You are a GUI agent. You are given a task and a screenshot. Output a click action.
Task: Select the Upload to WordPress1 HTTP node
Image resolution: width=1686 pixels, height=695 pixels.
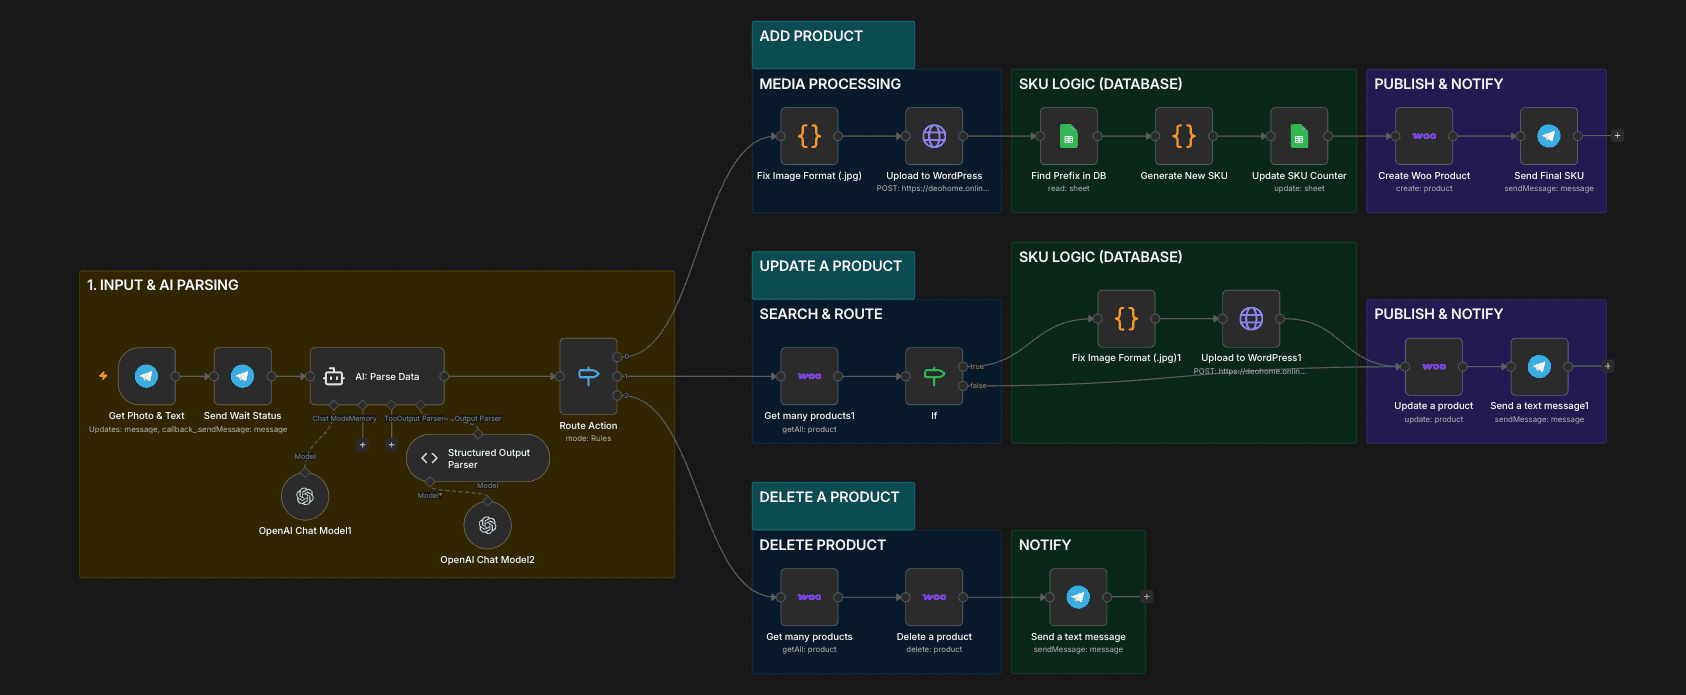point(1251,319)
